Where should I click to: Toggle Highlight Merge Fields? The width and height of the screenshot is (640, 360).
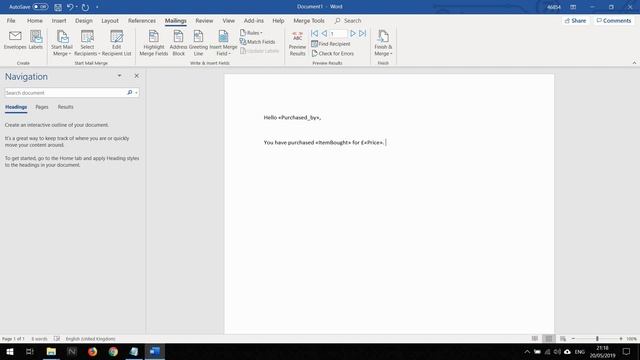pos(154,43)
